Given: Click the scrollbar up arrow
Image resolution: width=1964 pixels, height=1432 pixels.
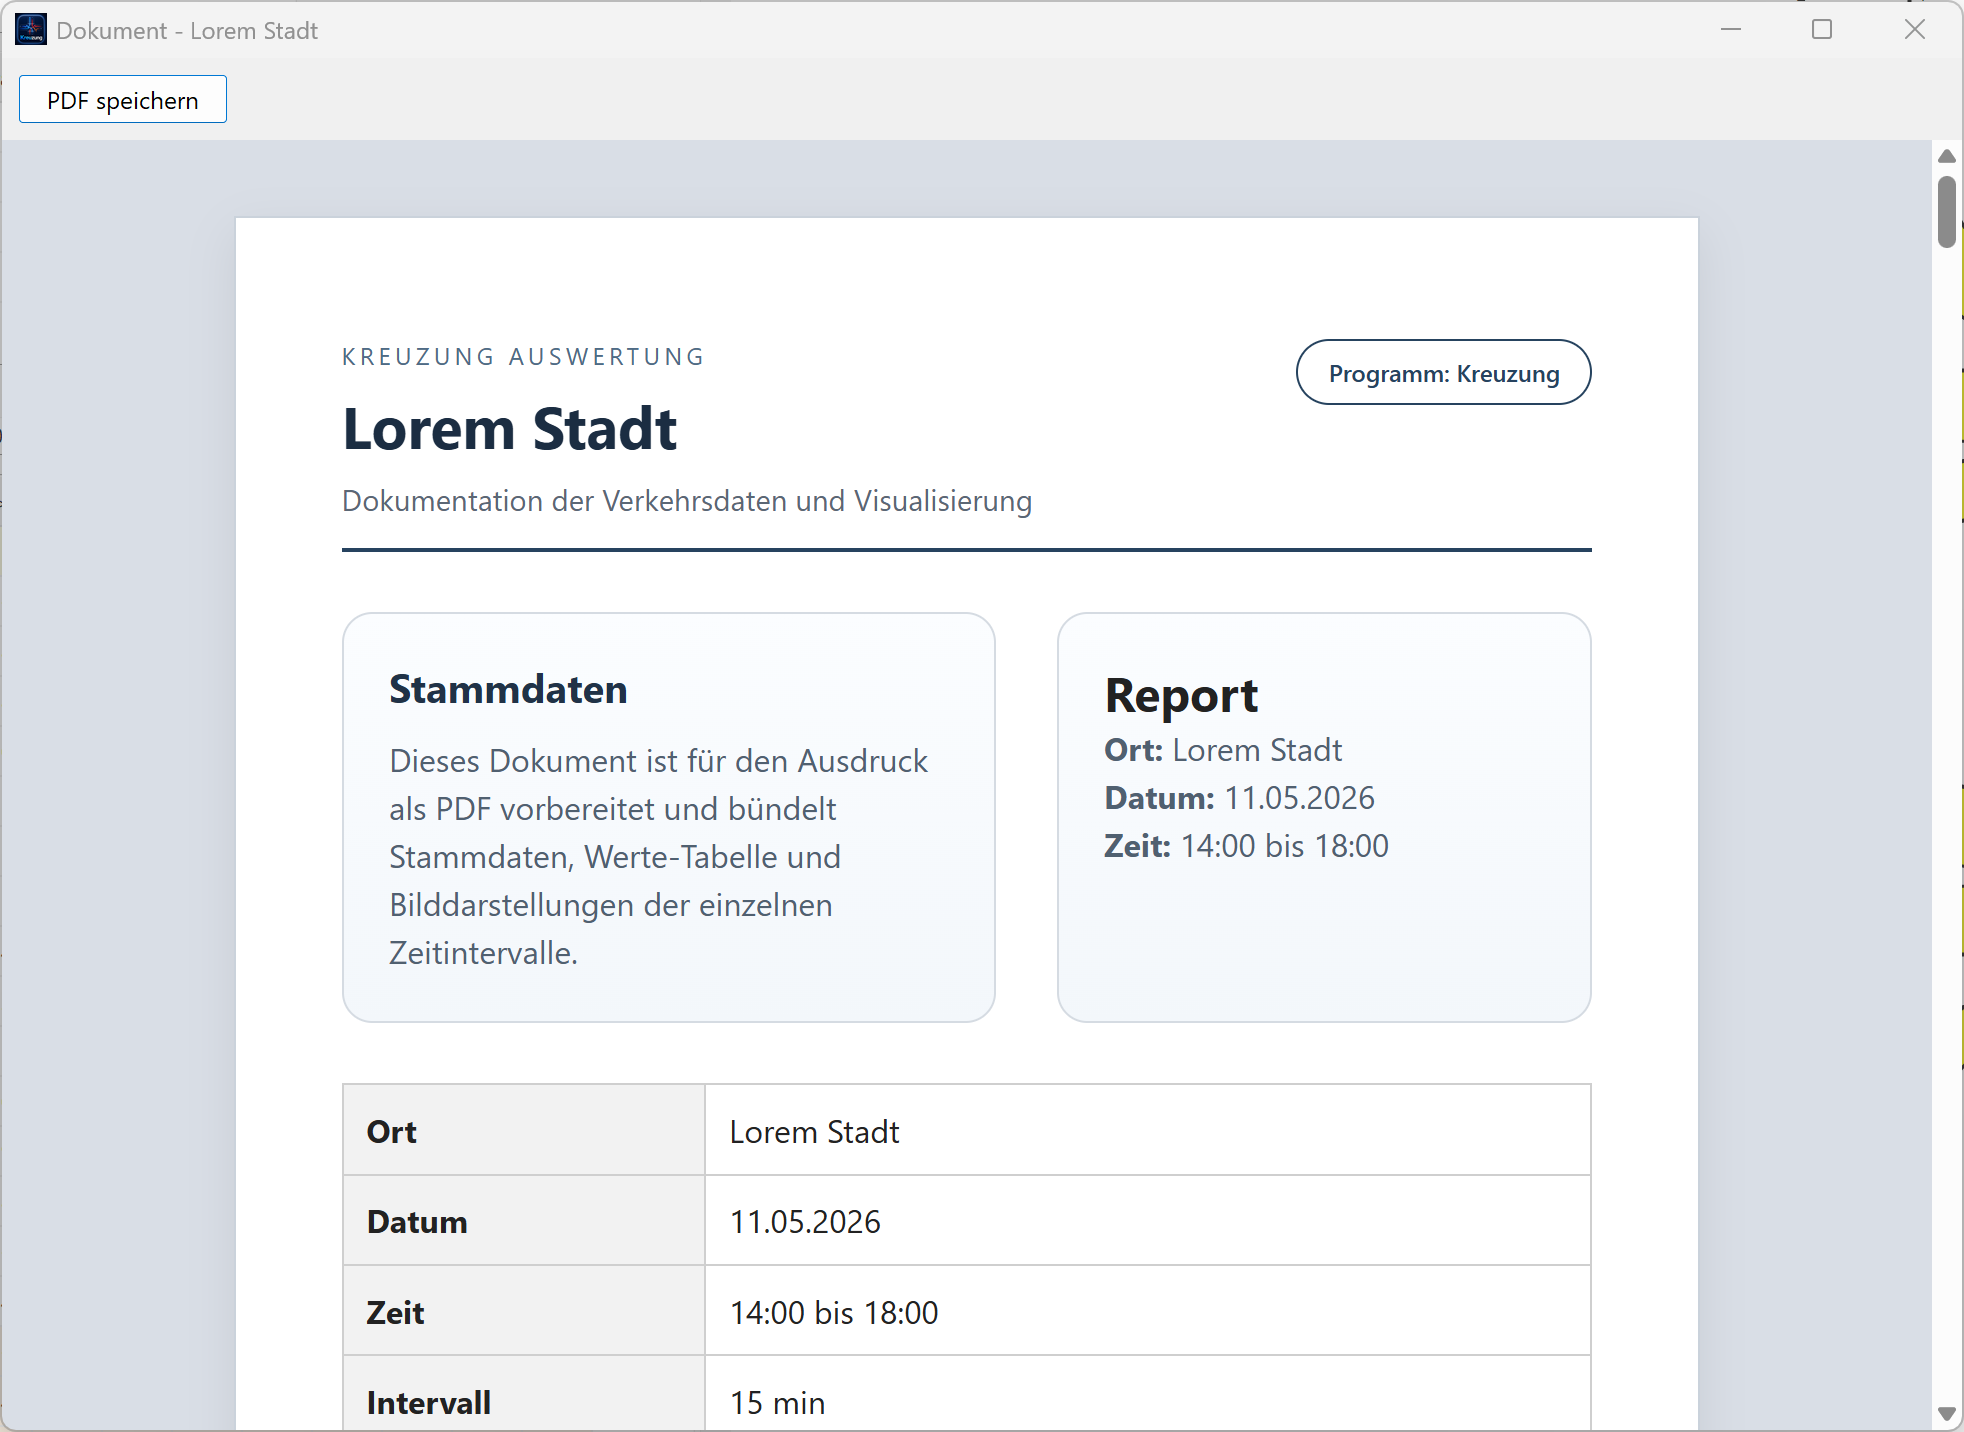Looking at the screenshot, I should [x=1947, y=156].
